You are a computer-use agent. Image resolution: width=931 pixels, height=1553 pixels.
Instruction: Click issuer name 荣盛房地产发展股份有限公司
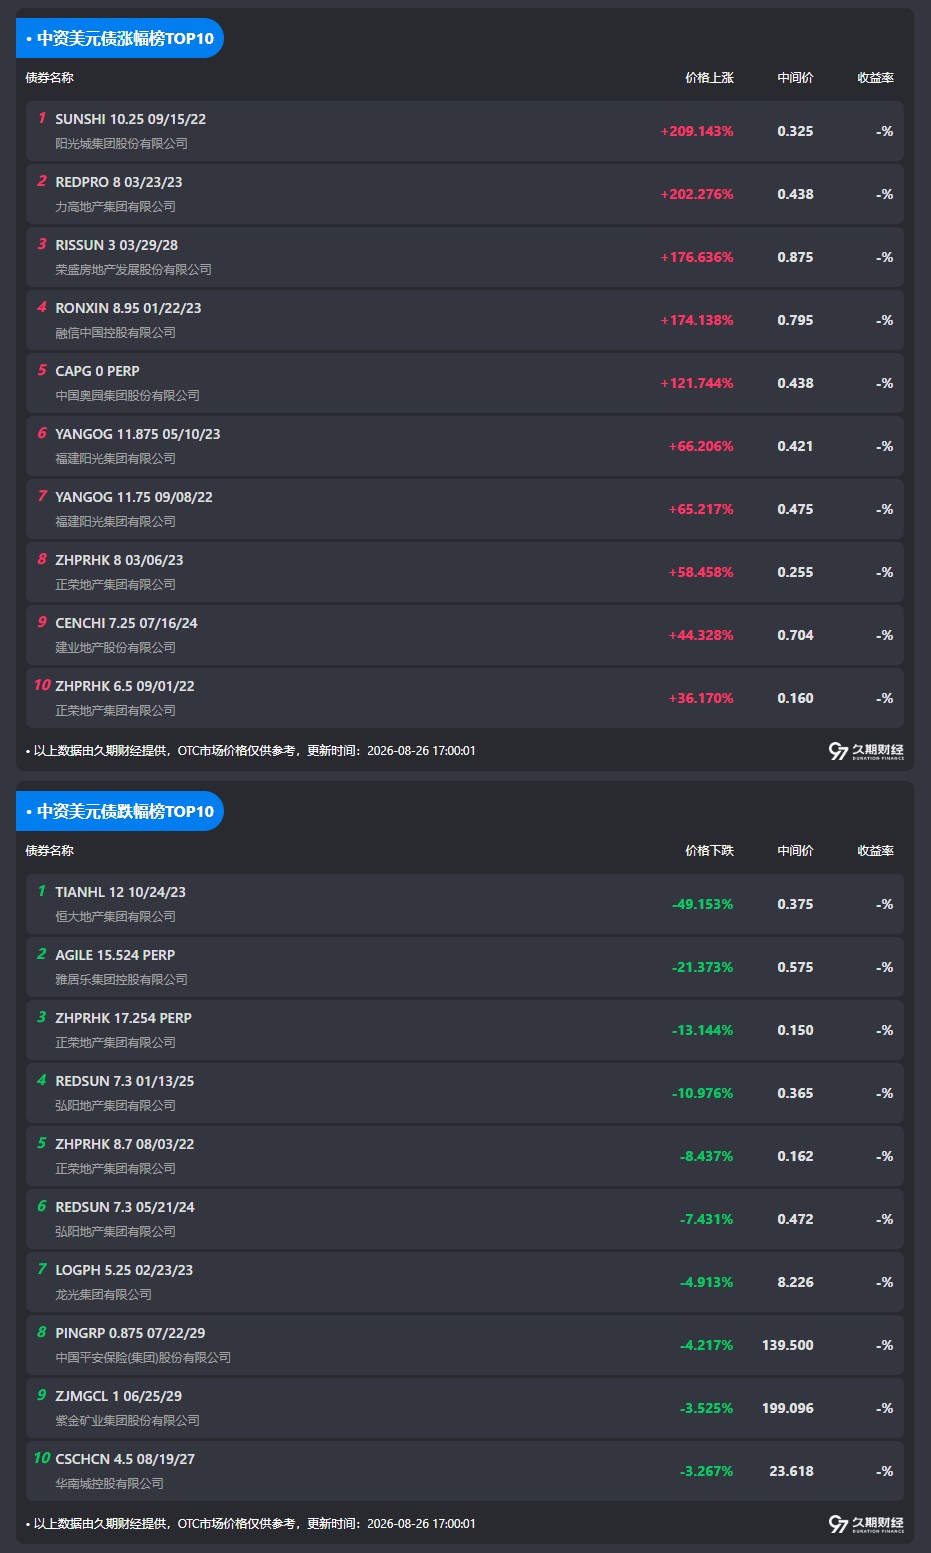pyautogui.click(x=133, y=270)
